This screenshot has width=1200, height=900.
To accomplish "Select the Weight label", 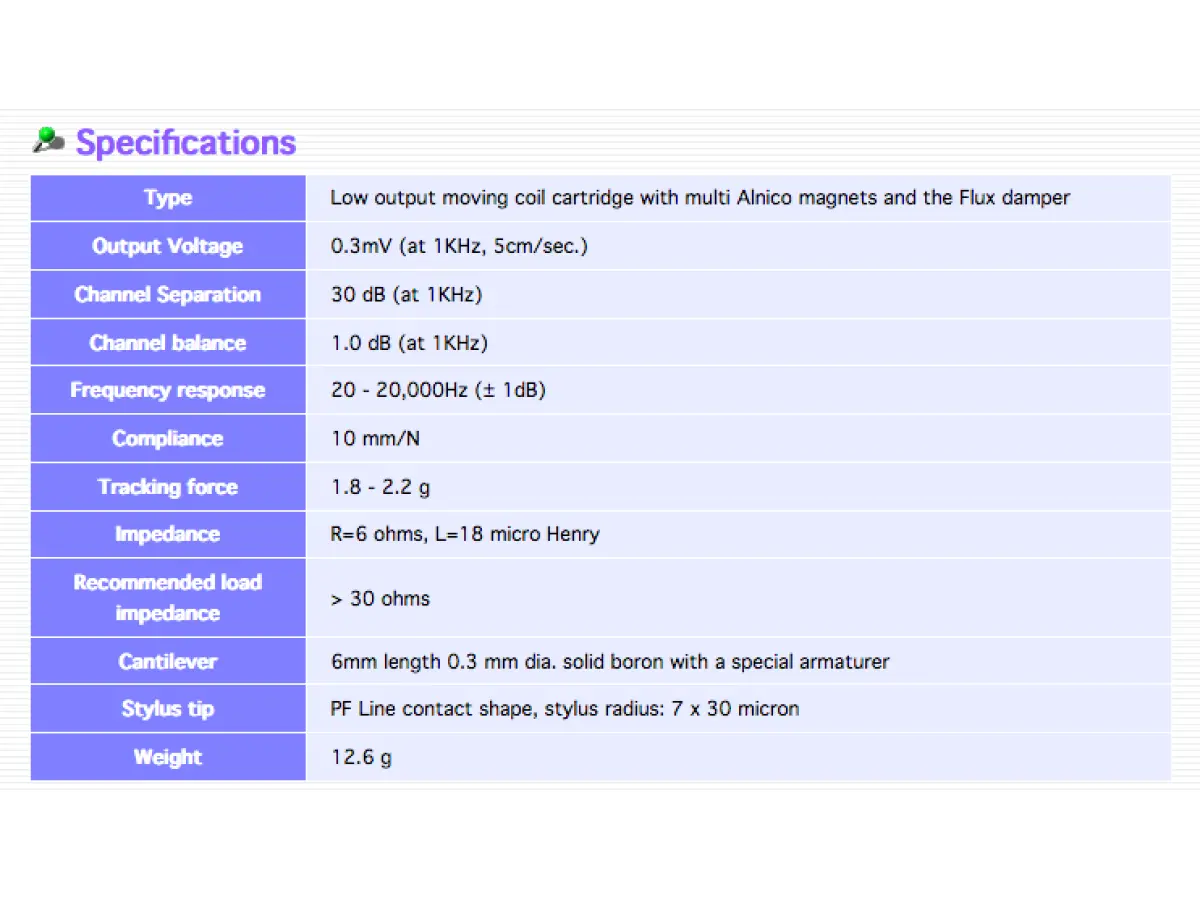I will 168,757.
